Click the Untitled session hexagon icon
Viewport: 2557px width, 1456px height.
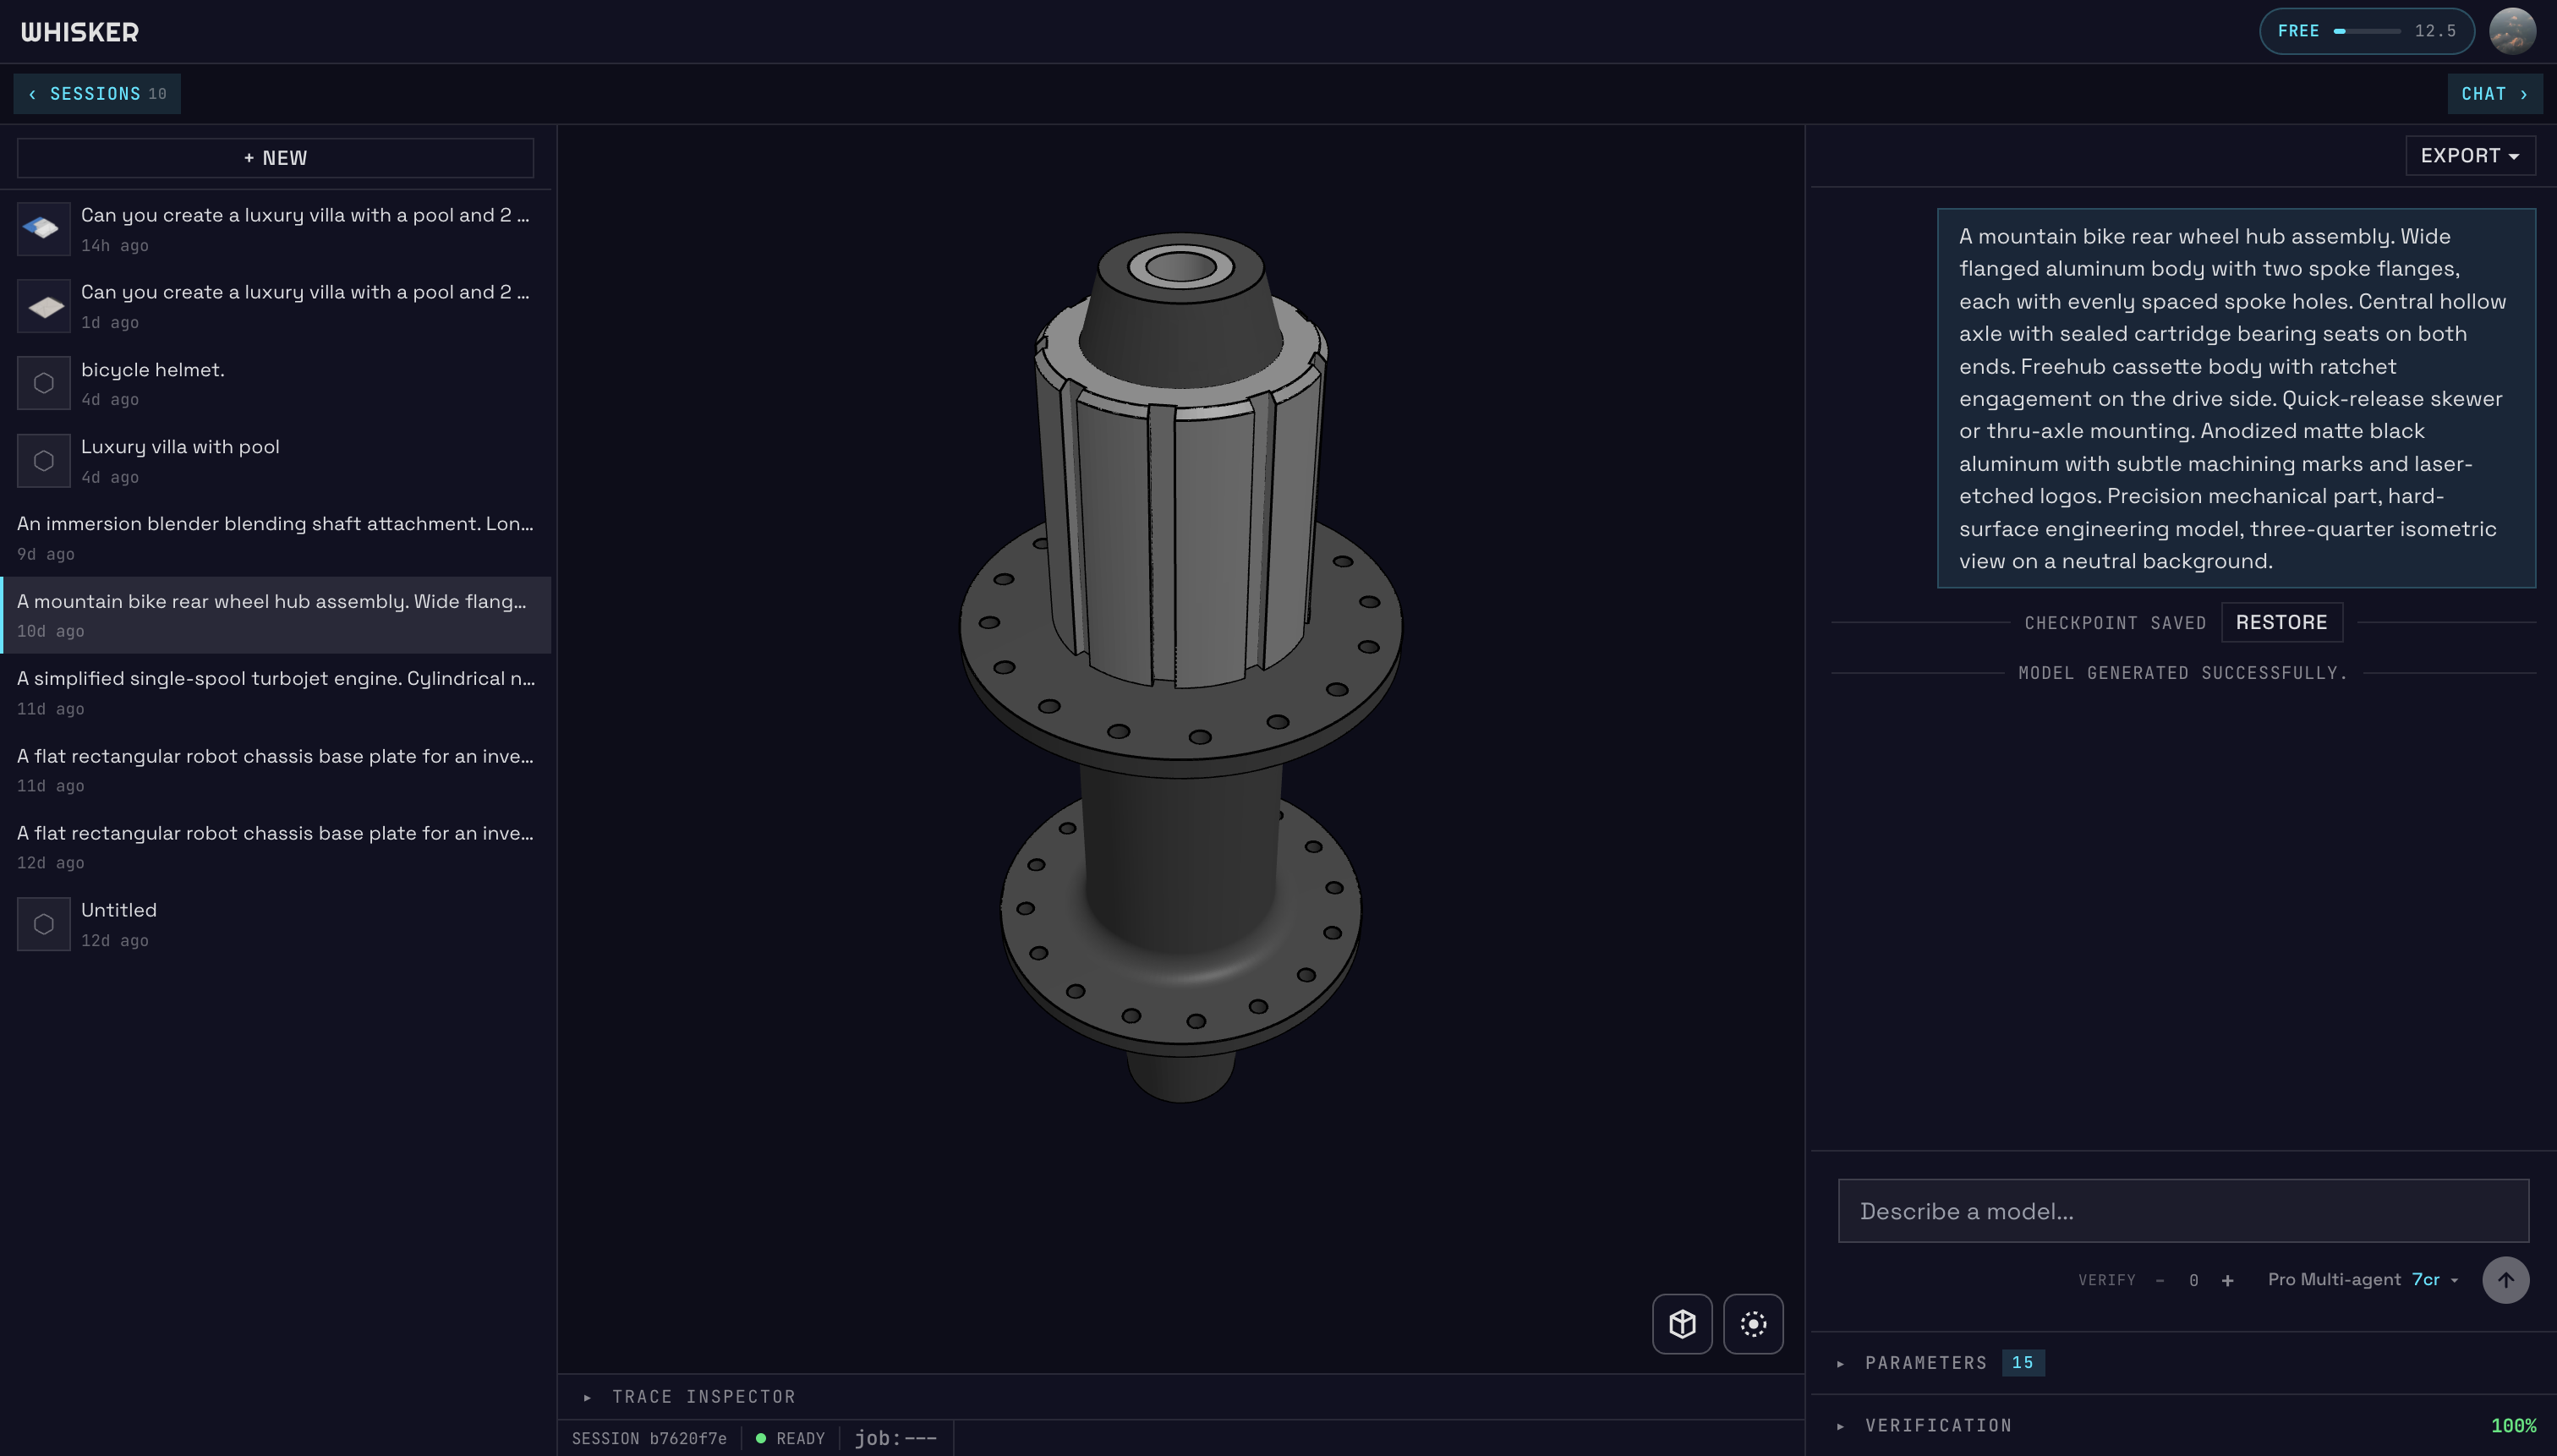pyautogui.click(x=43, y=923)
